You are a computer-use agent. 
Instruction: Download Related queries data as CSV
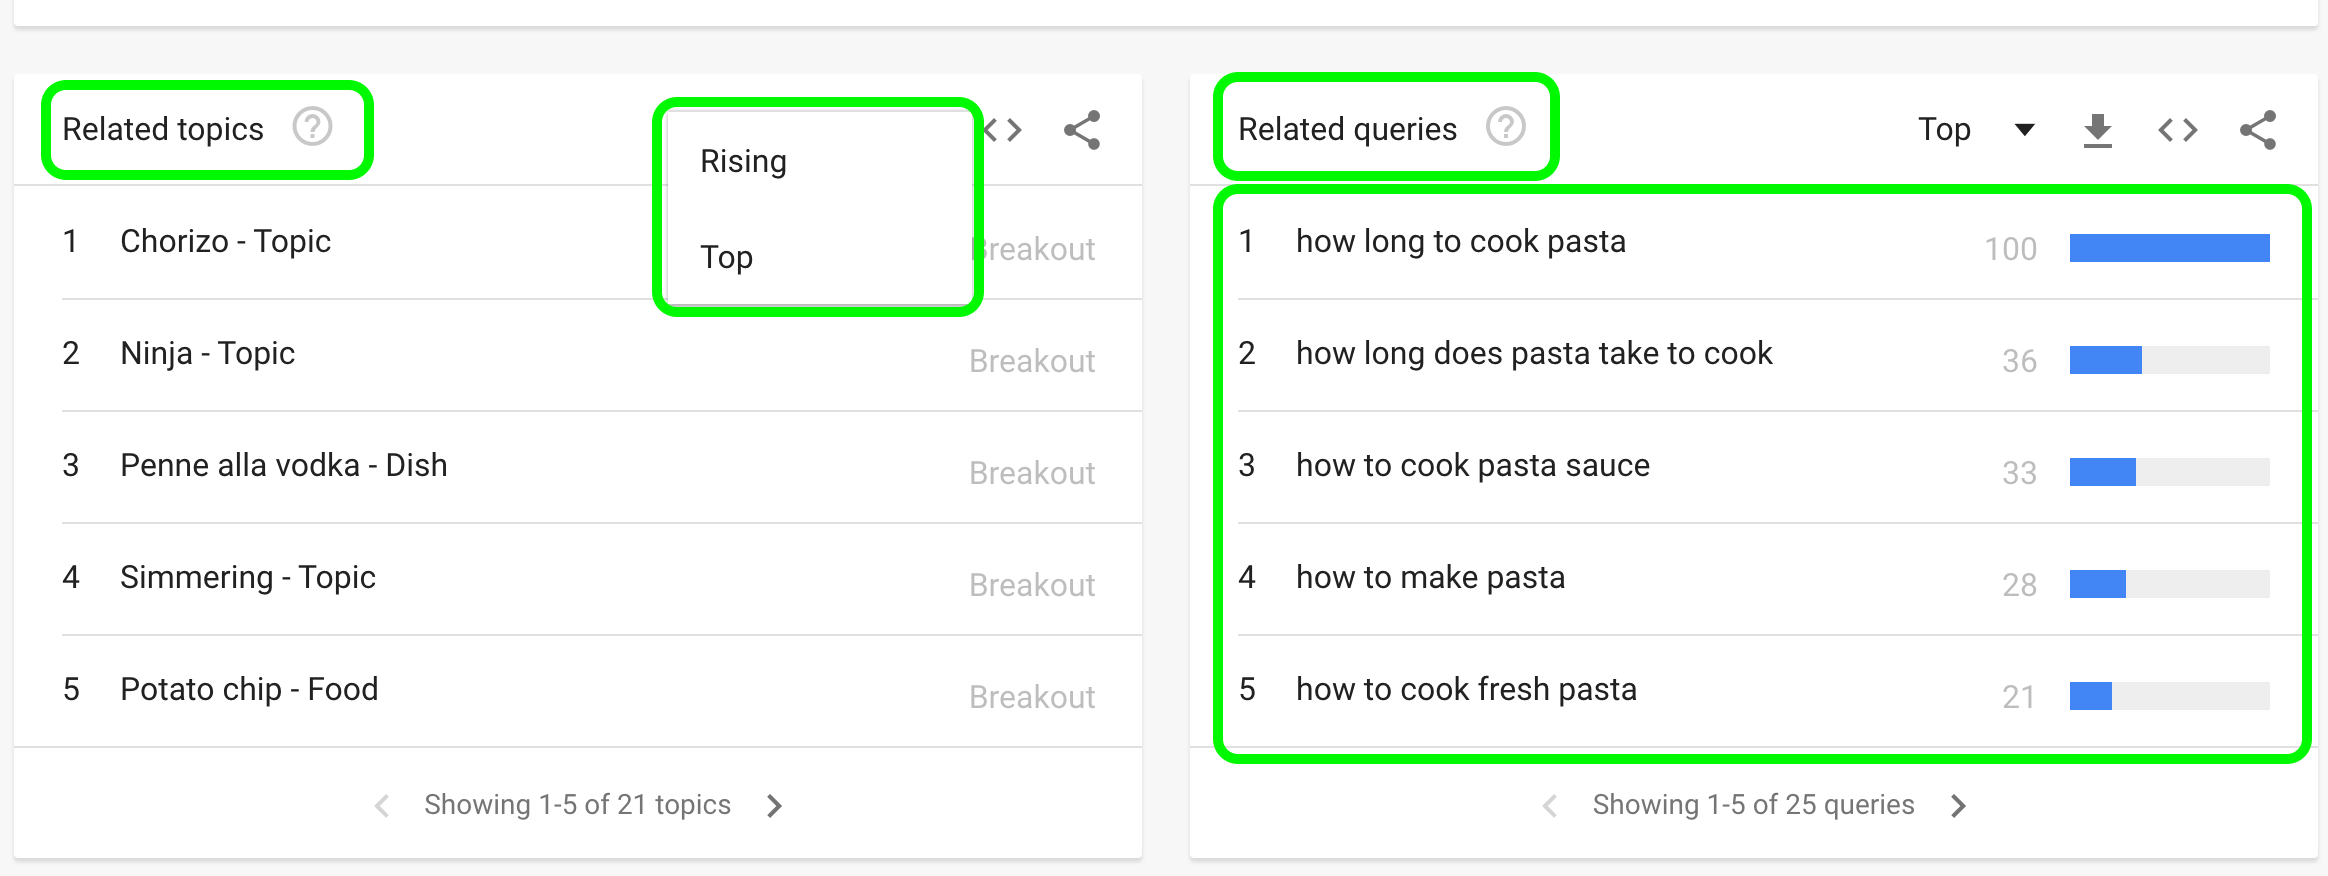coord(2097,130)
